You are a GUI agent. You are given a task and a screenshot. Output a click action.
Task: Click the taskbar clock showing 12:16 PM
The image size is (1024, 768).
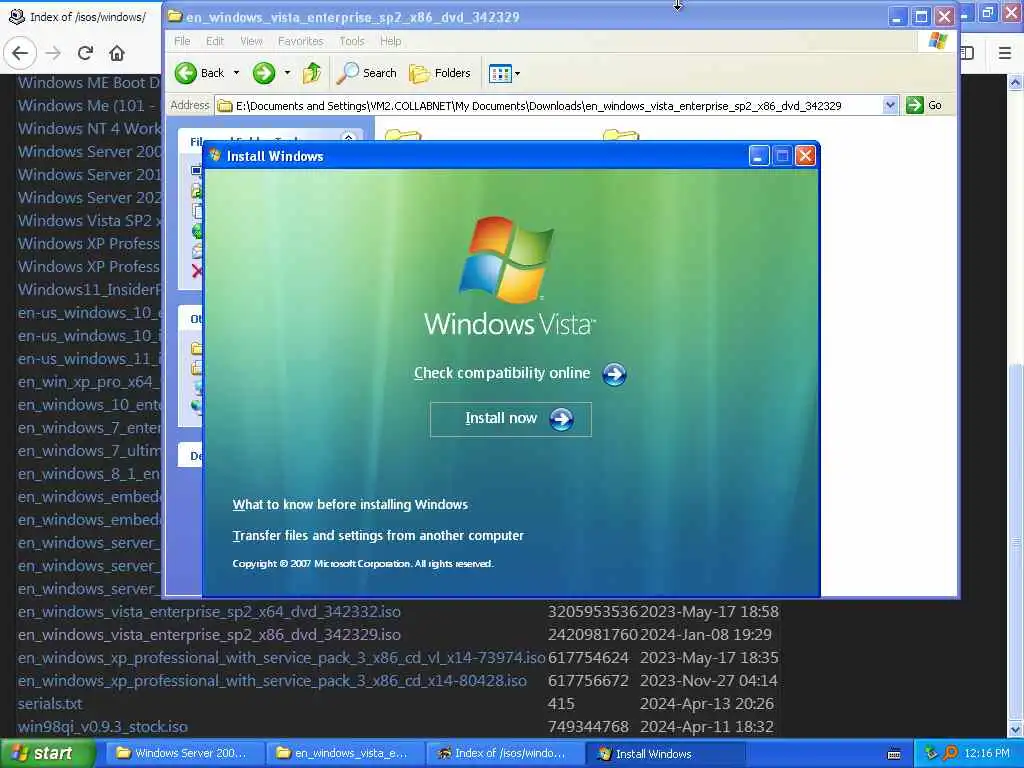[987, 754]
